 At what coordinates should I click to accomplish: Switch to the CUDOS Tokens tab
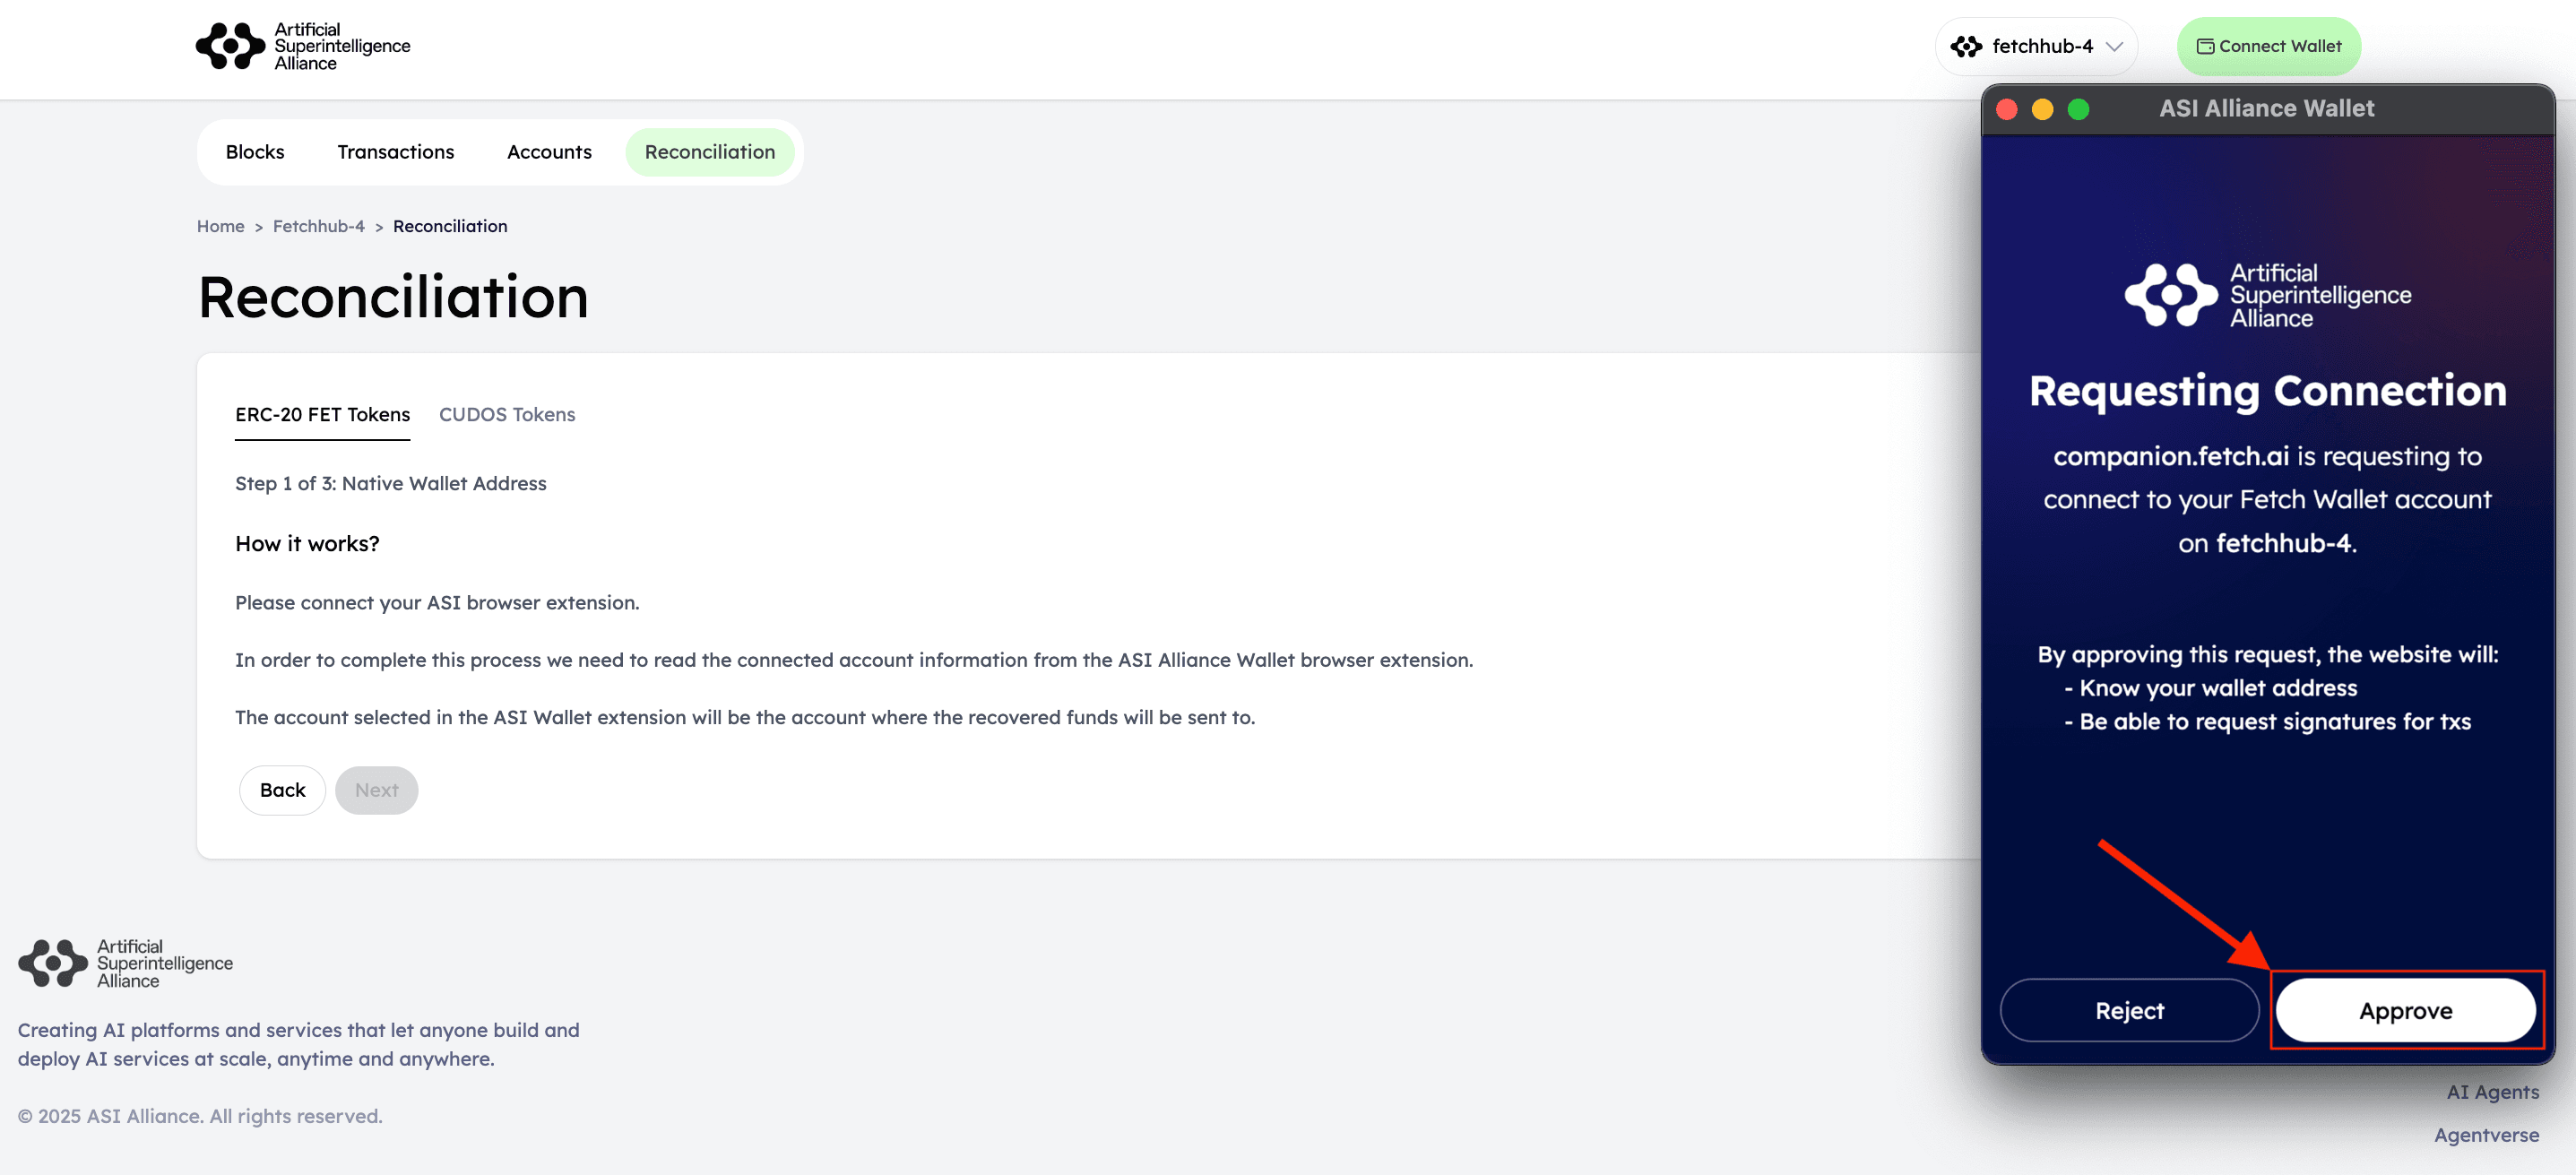point(506,414)
